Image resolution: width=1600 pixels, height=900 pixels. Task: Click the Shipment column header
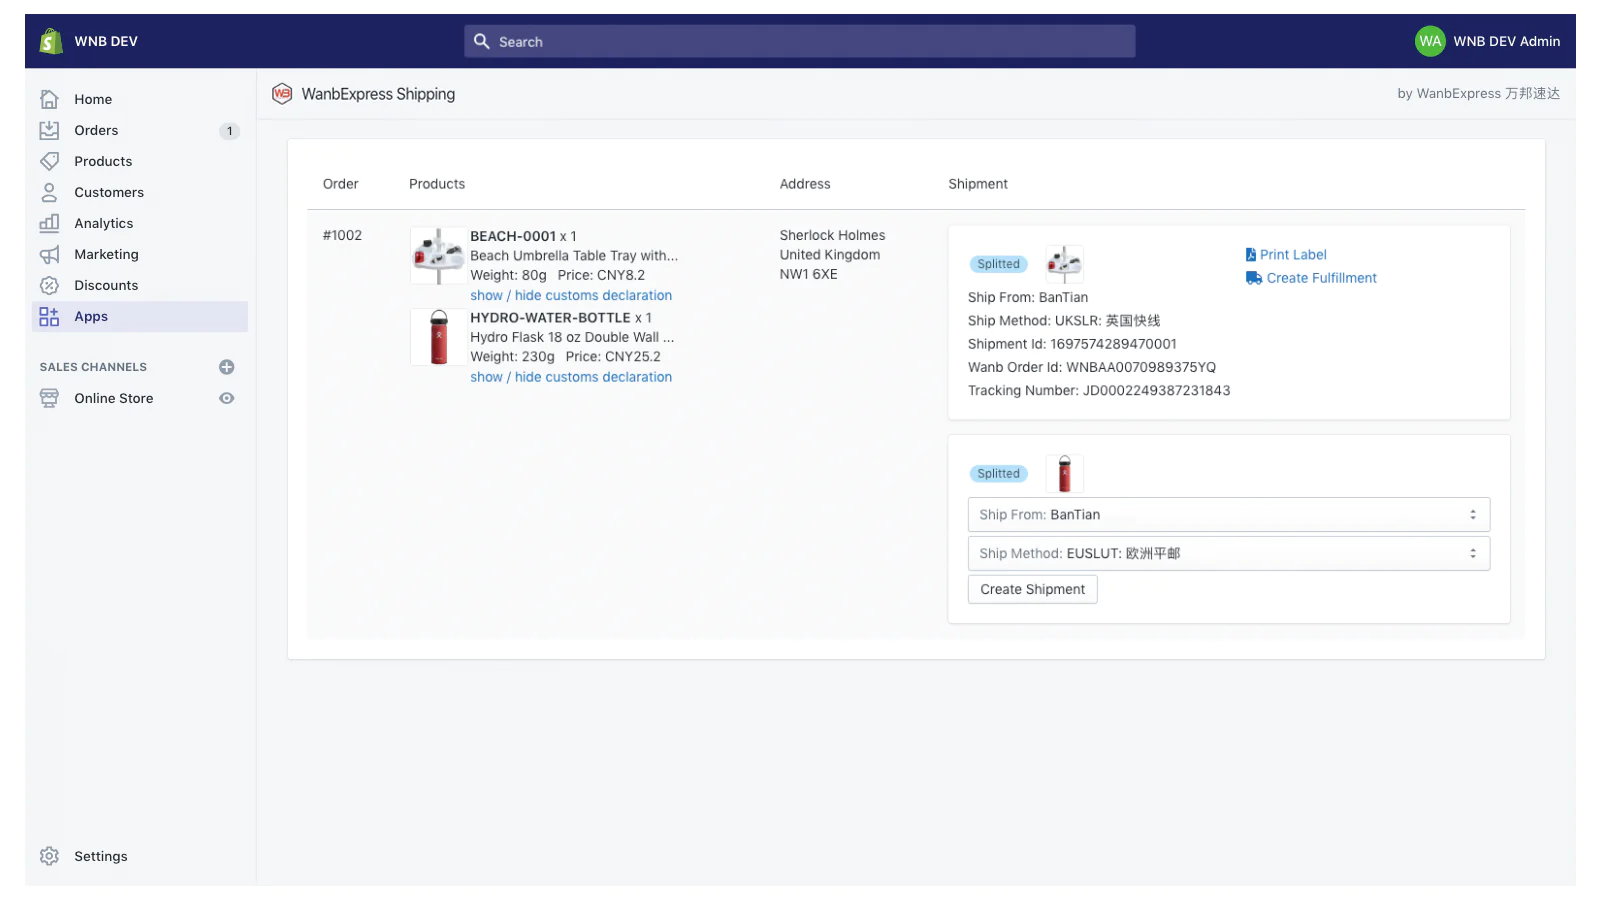pyautogui.click(x=977, y=184)
